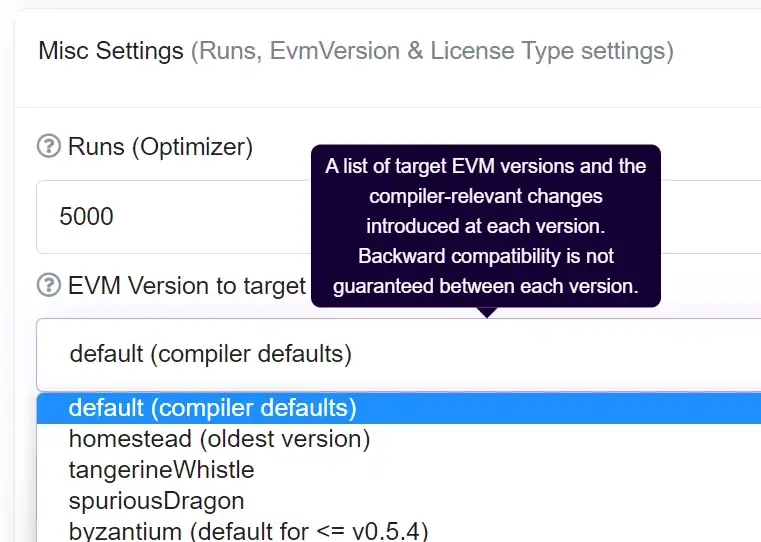
Task: Select the tangerineWhistle option
Action: [161, 469]
